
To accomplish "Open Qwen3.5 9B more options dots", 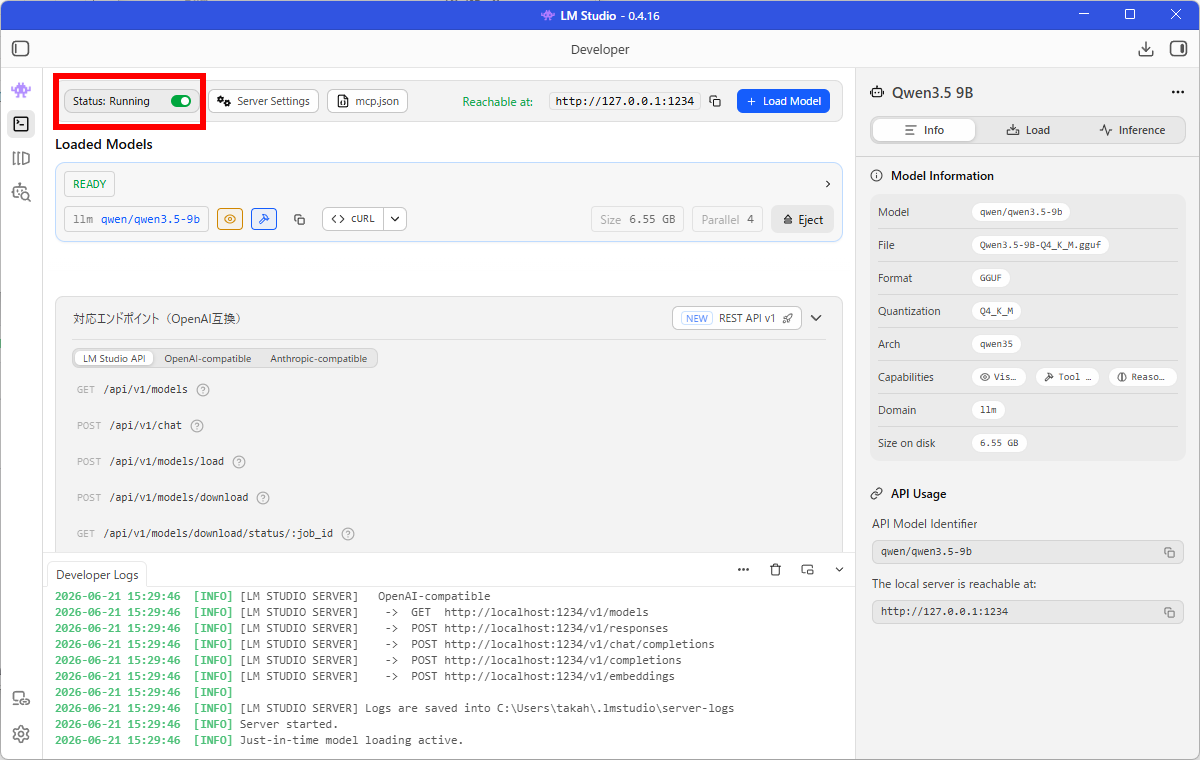I will click(1177, 92).
